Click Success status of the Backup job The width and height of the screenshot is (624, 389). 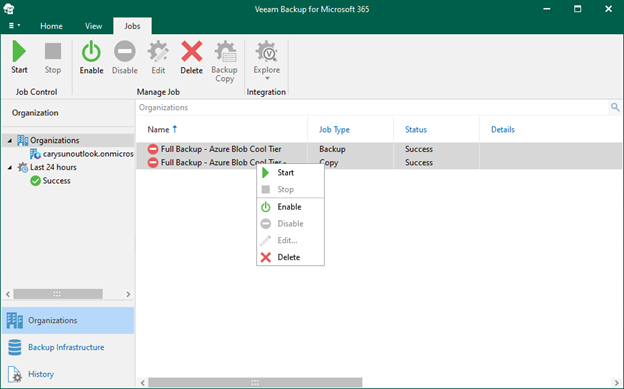tap(419, 149)
